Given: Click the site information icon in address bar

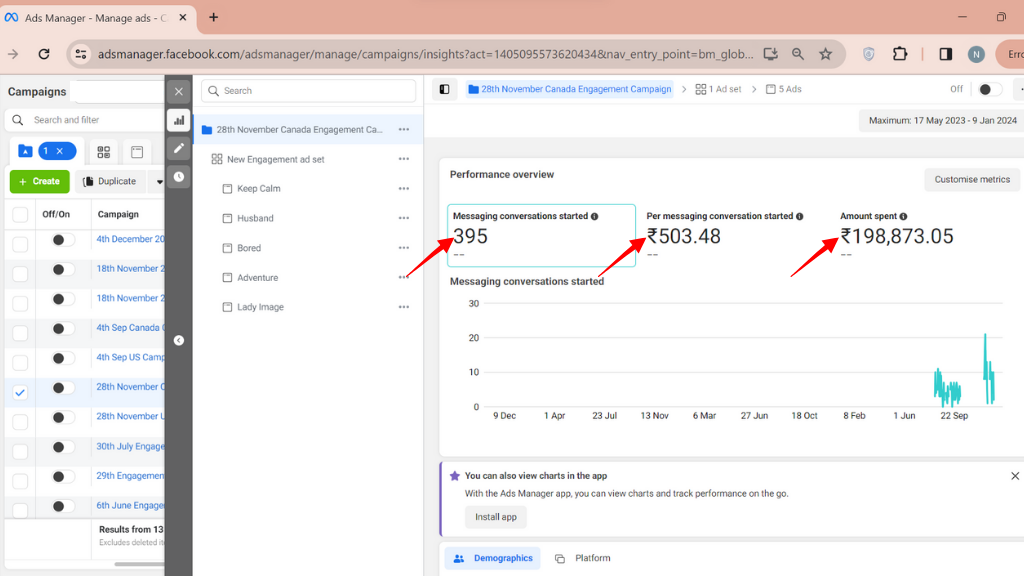Looking at the screenshot, I should (x=81, y=54).
